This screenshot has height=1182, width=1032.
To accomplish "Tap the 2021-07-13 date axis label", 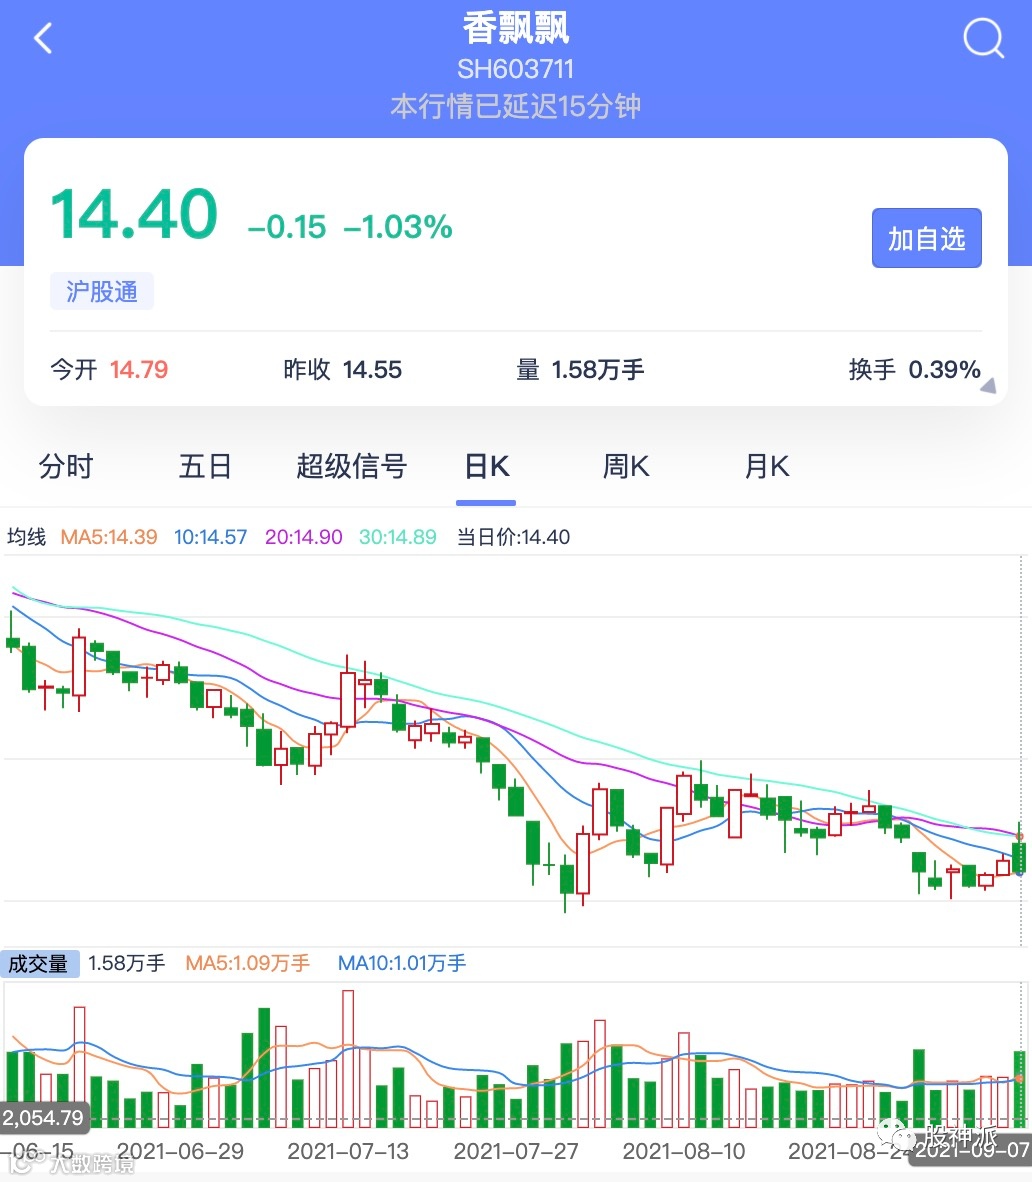I will click(x=348, y=1151).
